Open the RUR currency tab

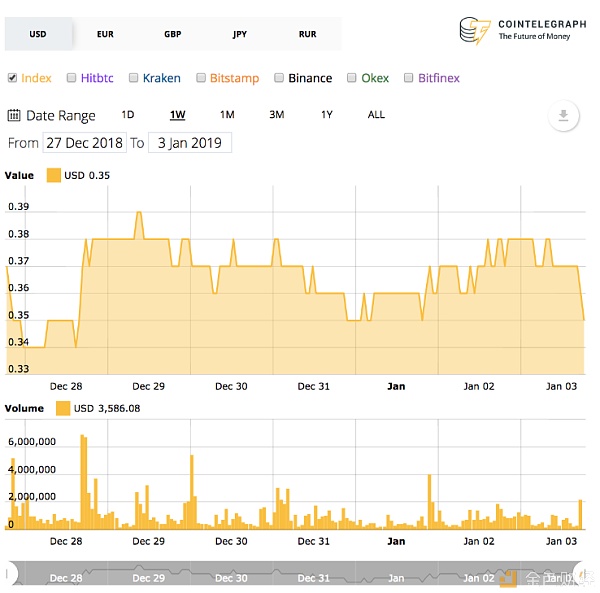pyautogui.click(x=308, y=34)
